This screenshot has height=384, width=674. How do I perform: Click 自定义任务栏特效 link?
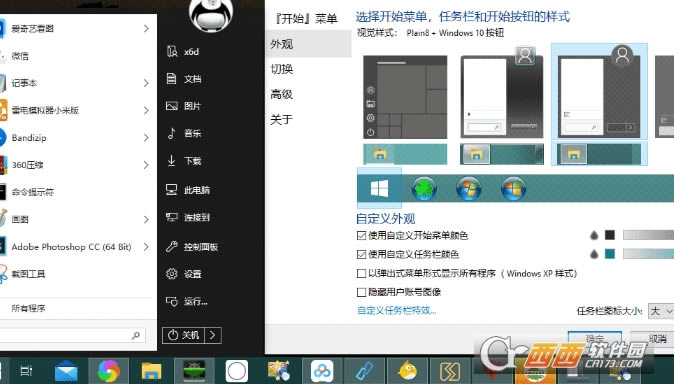coord(397,310)
